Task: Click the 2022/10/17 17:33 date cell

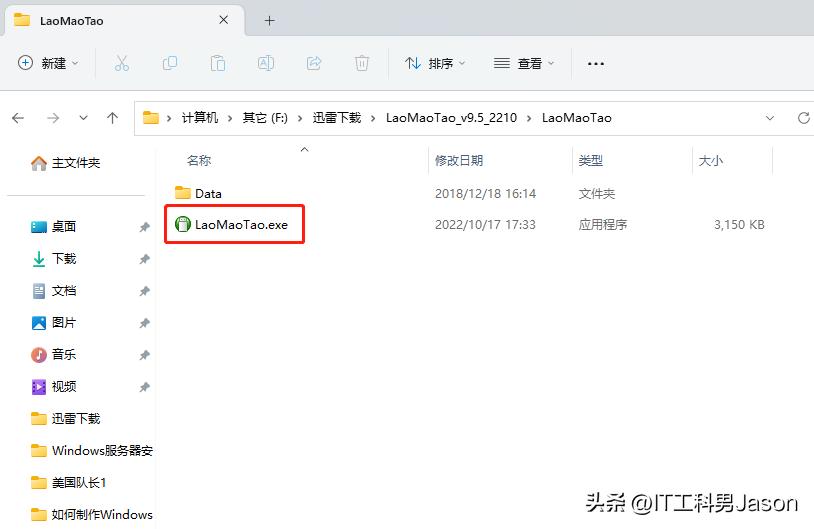Action: pyautogui.click(x=485, y=225)
